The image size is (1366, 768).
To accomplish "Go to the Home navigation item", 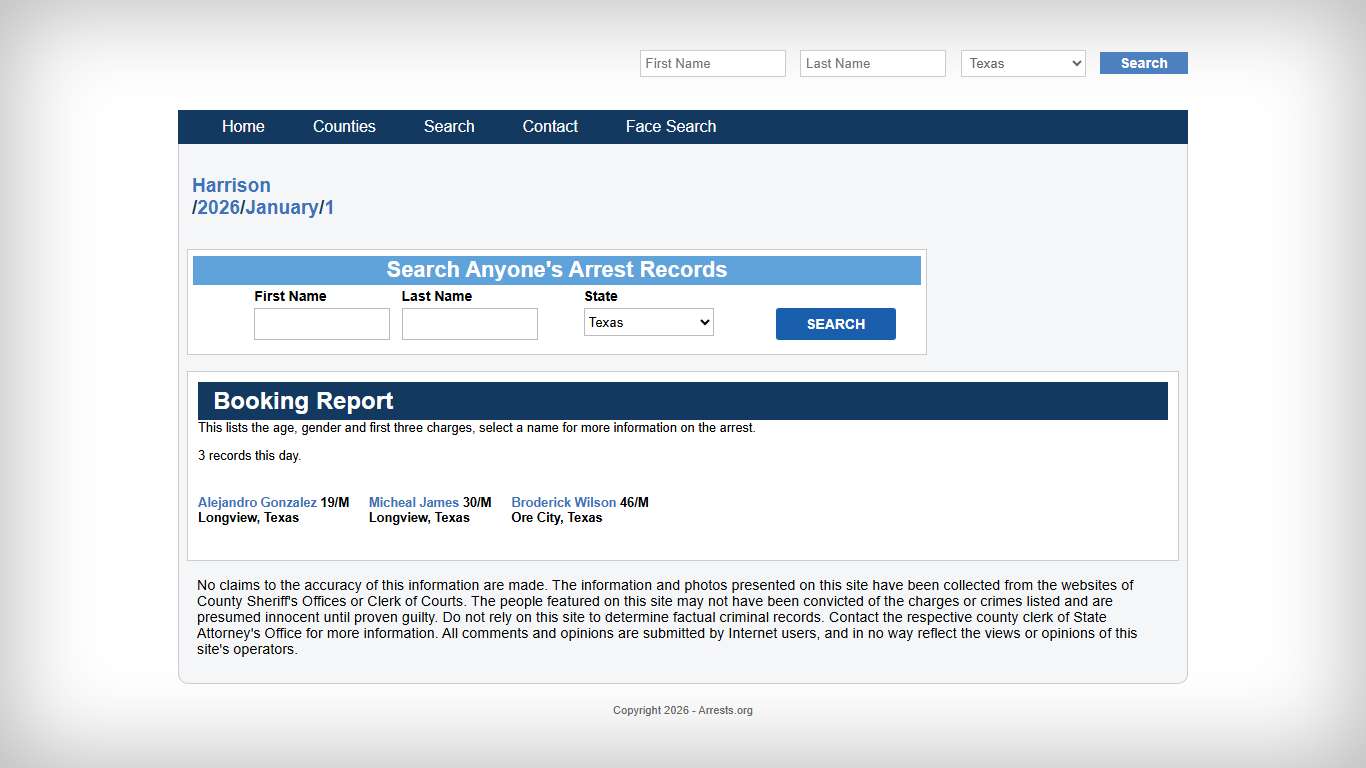I will point(243,126).
